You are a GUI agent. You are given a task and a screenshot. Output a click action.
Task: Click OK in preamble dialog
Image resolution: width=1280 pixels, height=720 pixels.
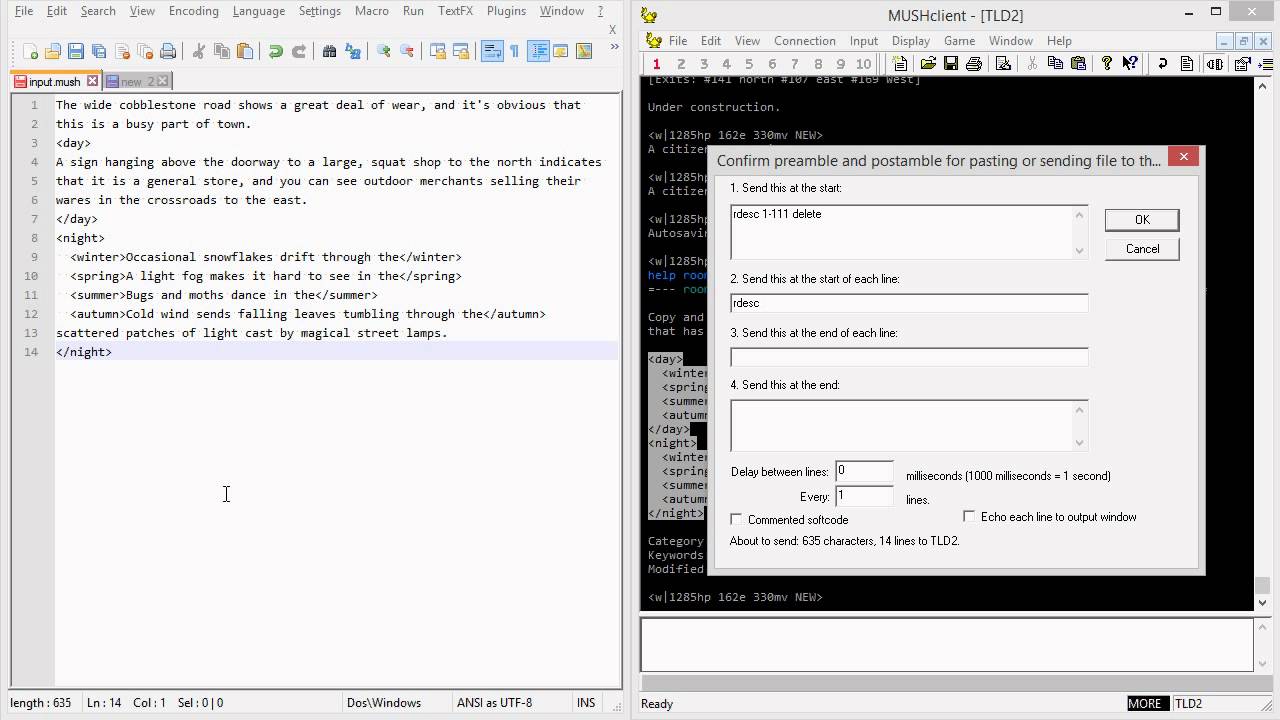[x=1142, y=220]
